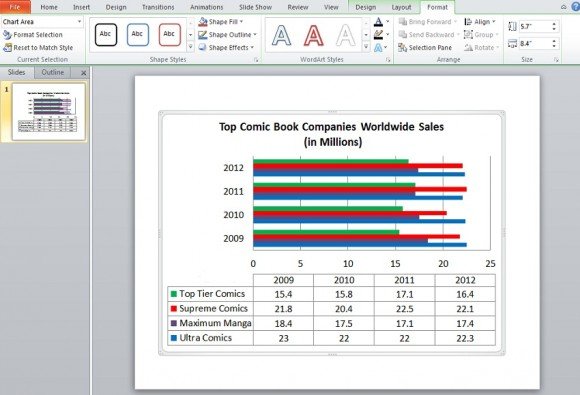The width and height of the screenshot is (580, 395).
Task: Select the black outlined Abc shape style
Action: (x=106, y=35)
